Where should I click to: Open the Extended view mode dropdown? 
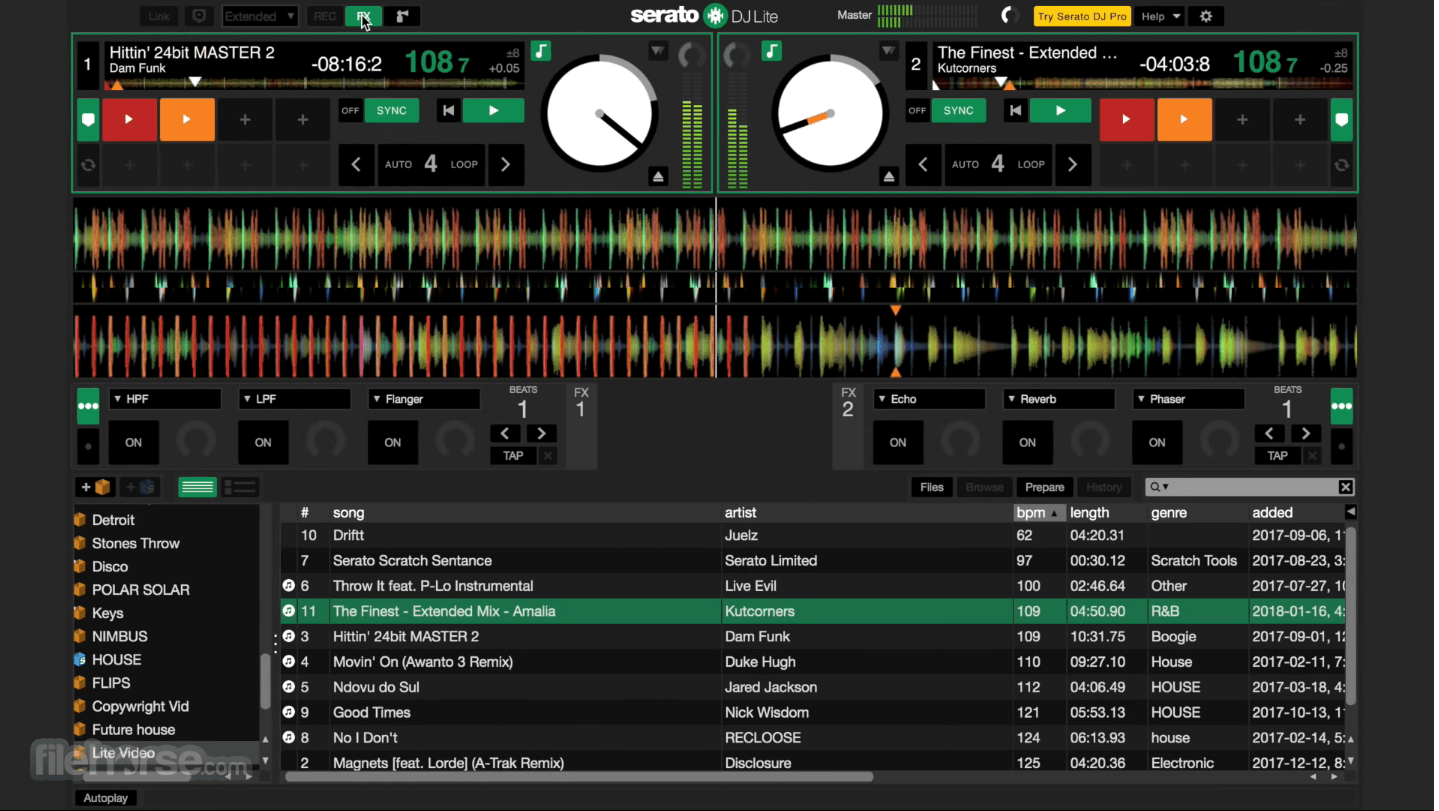coord(260,16)
